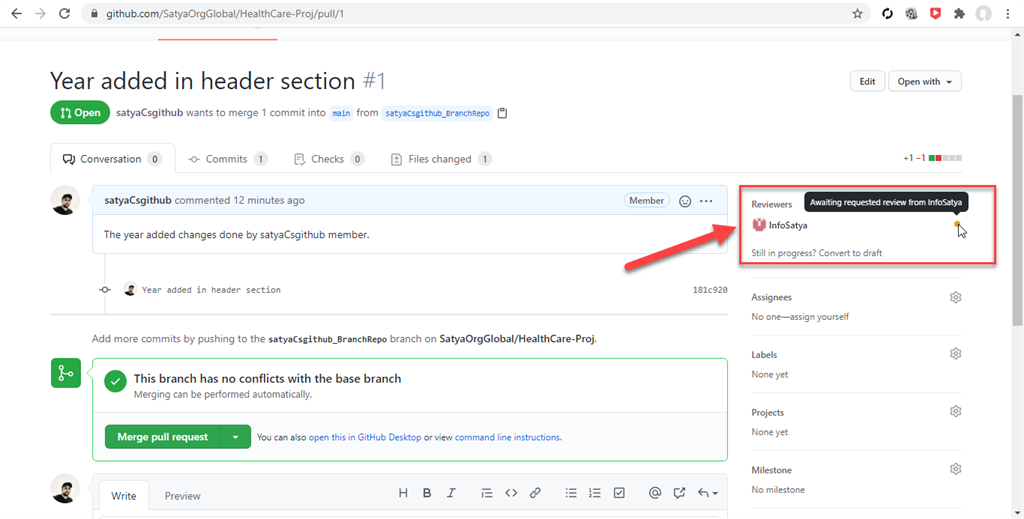Click the +1 −1 diffstat indicator

click(x=932, y=158)
